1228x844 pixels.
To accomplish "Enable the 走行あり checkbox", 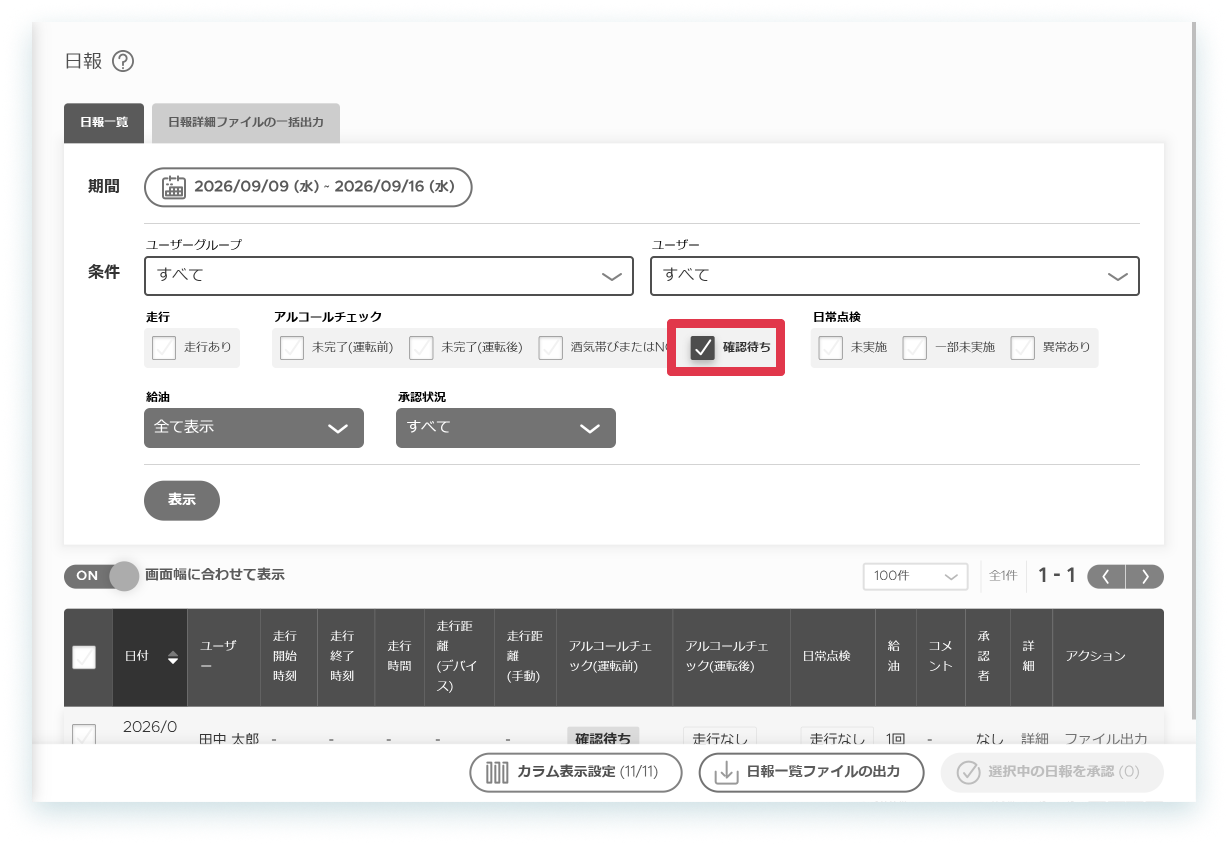I will (x=164, y=347).
